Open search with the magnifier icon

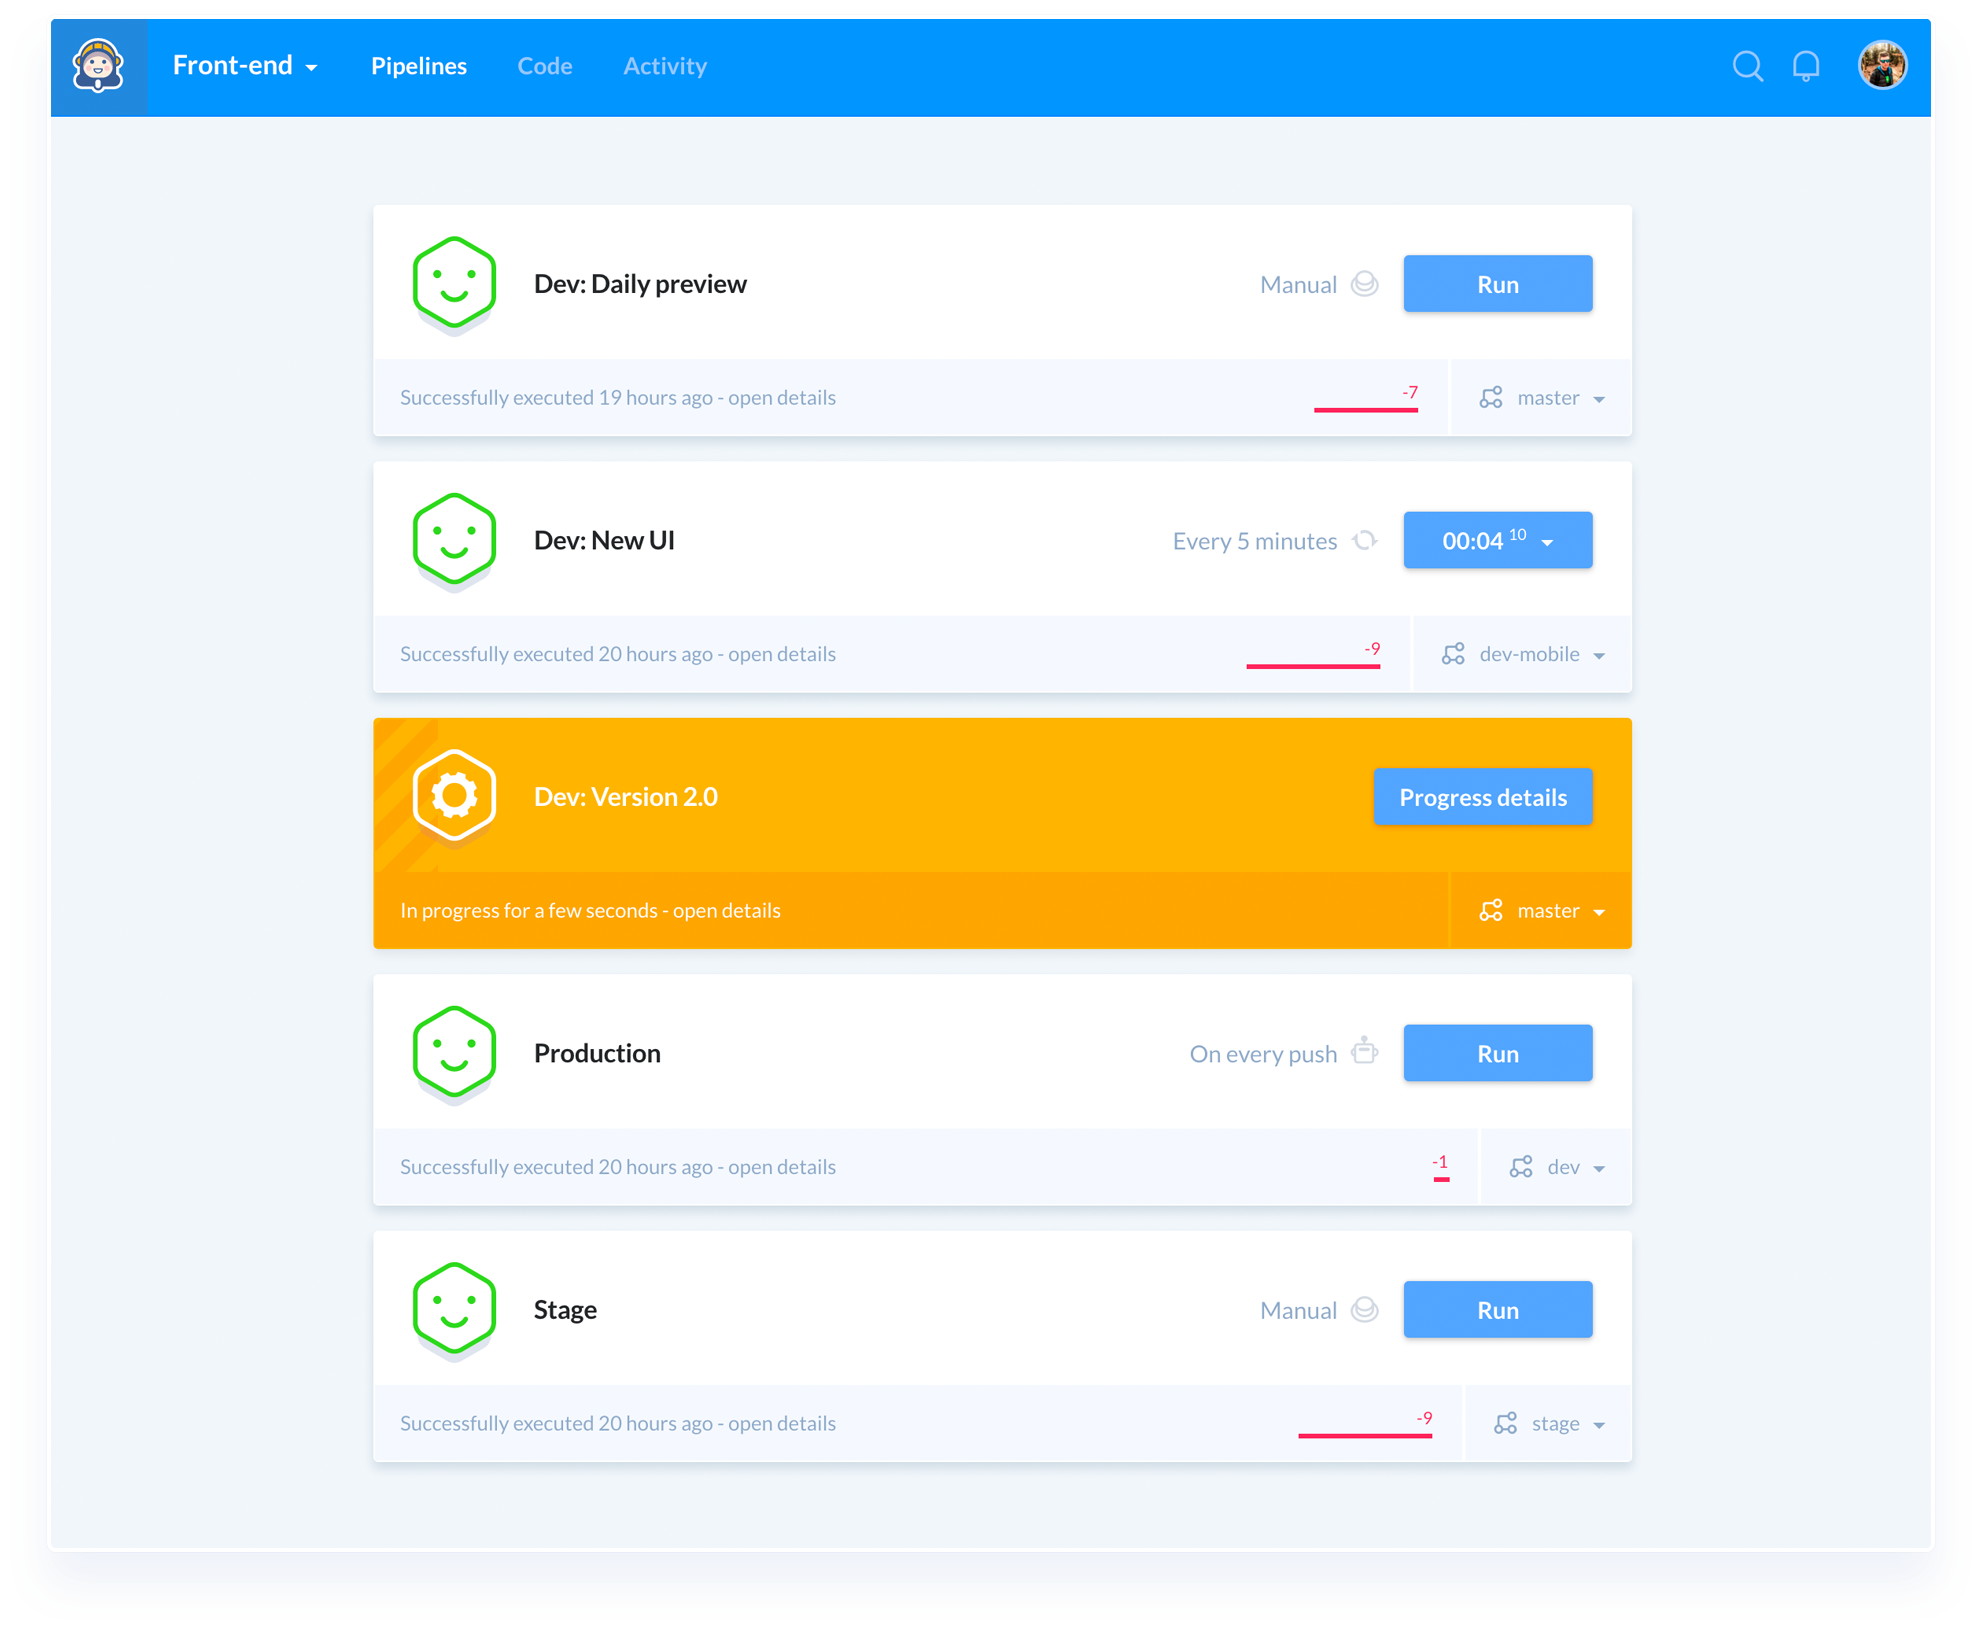[1747, 66]
